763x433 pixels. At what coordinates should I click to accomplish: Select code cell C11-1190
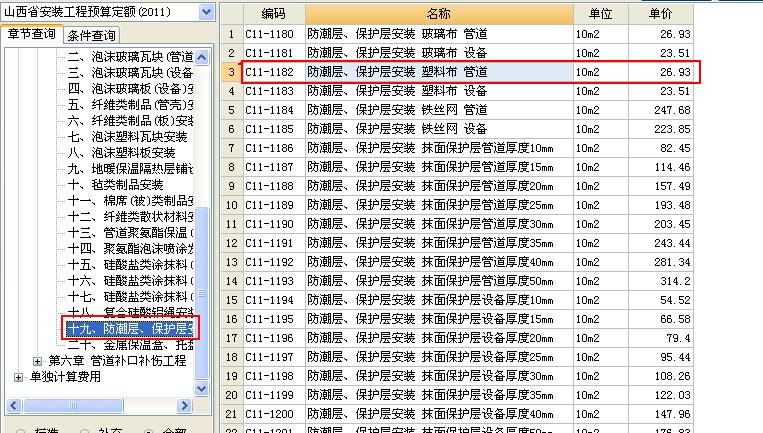point(274,224)
